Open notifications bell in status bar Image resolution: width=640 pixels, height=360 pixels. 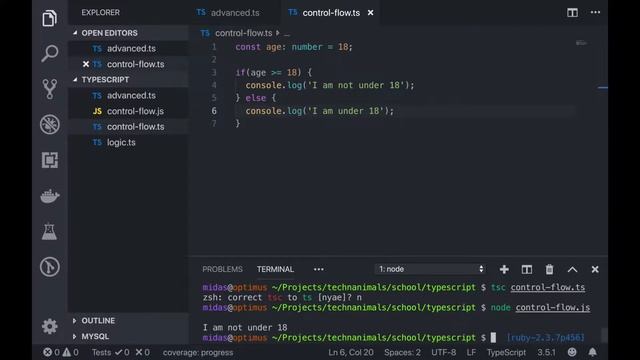pyautogui.click(x=592, y=352)
